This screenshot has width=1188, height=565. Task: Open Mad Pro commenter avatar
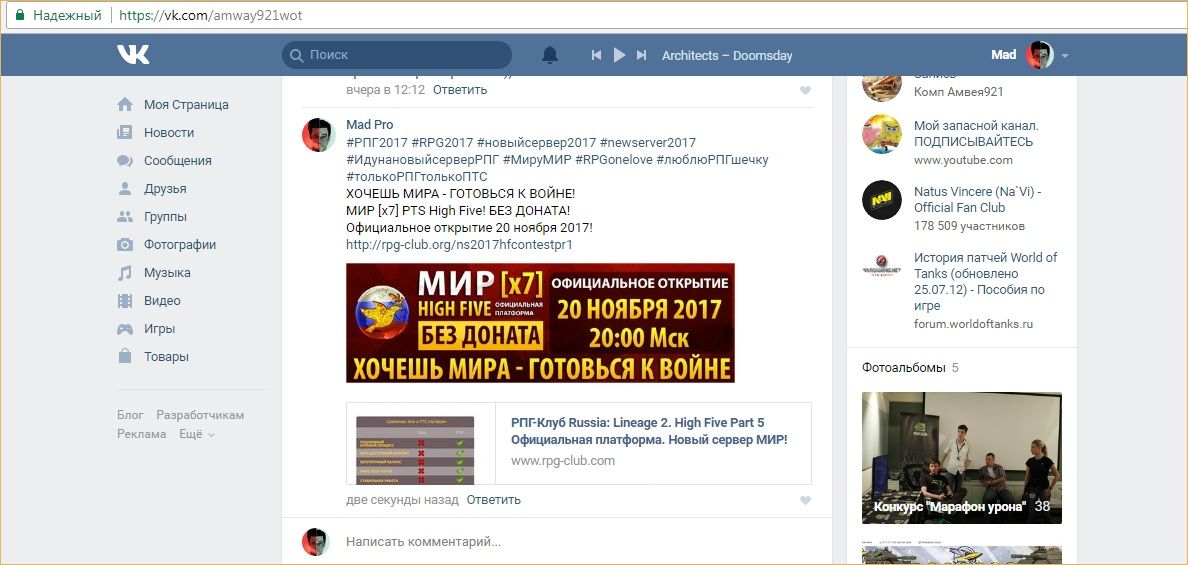click(318, 135)
